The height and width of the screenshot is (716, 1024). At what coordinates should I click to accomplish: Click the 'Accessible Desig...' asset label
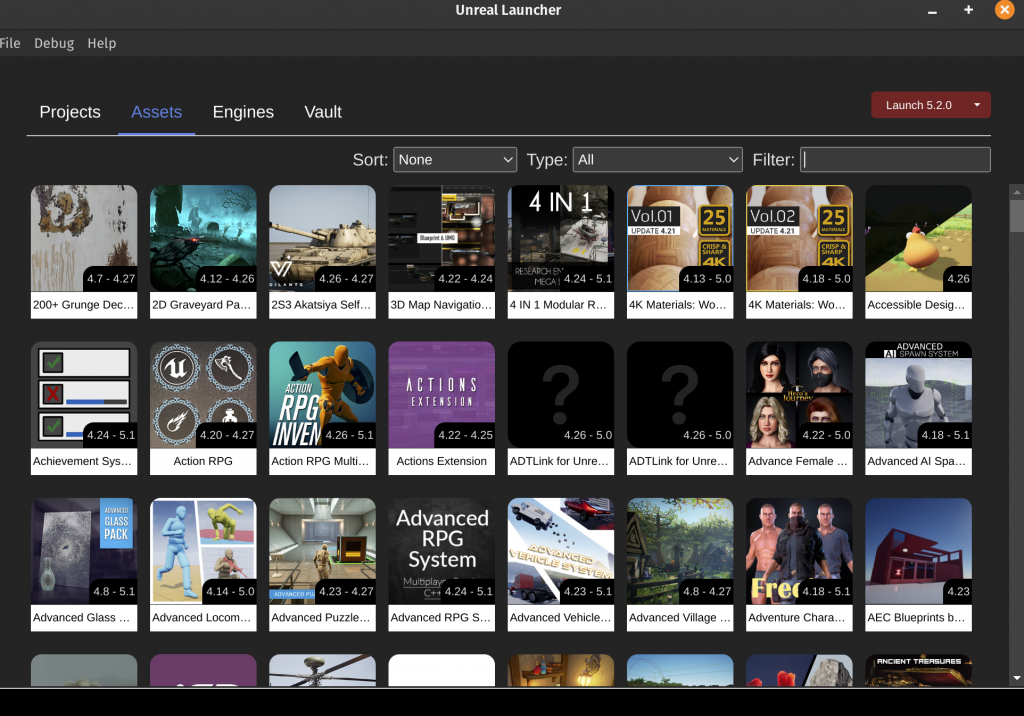click(x=918, y=305)
